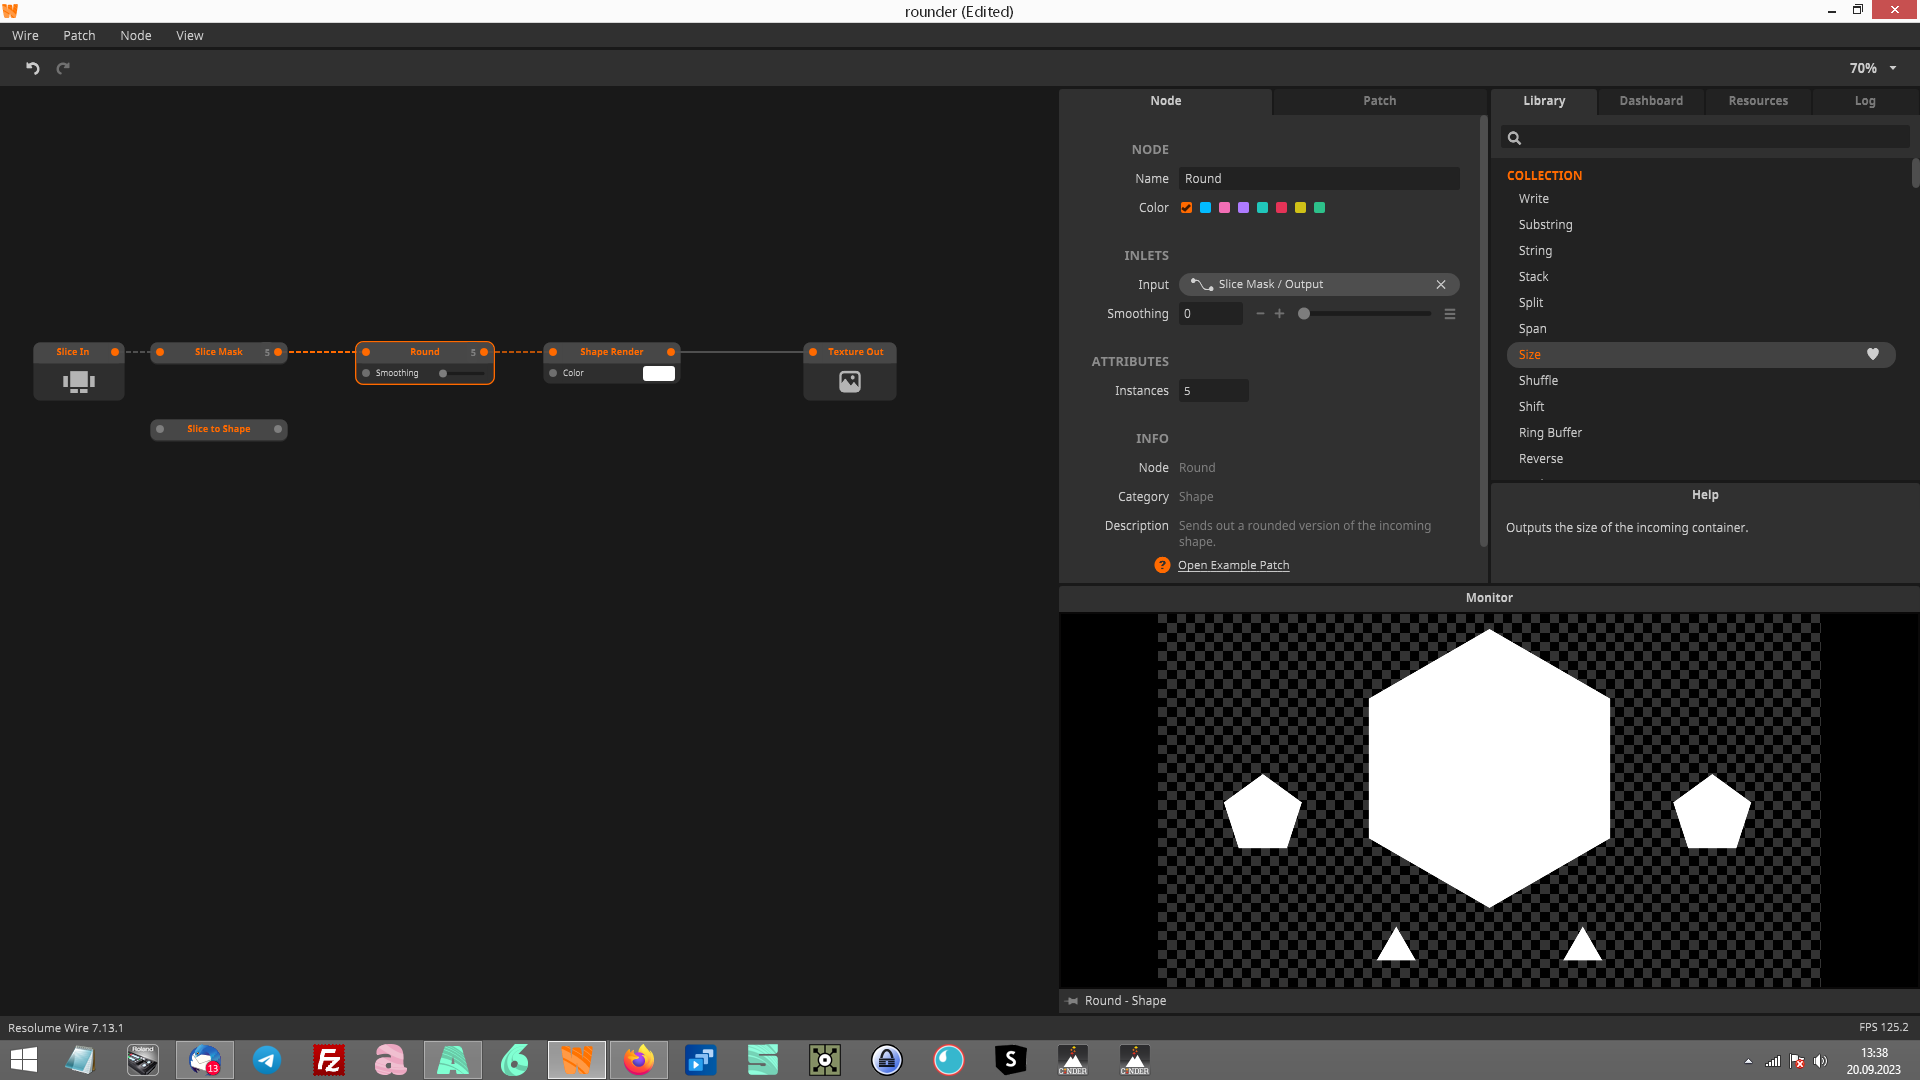Click the pin icon beside Round - Shape
This screenshot has height=1080, width=1920.
(1072, 1001)
